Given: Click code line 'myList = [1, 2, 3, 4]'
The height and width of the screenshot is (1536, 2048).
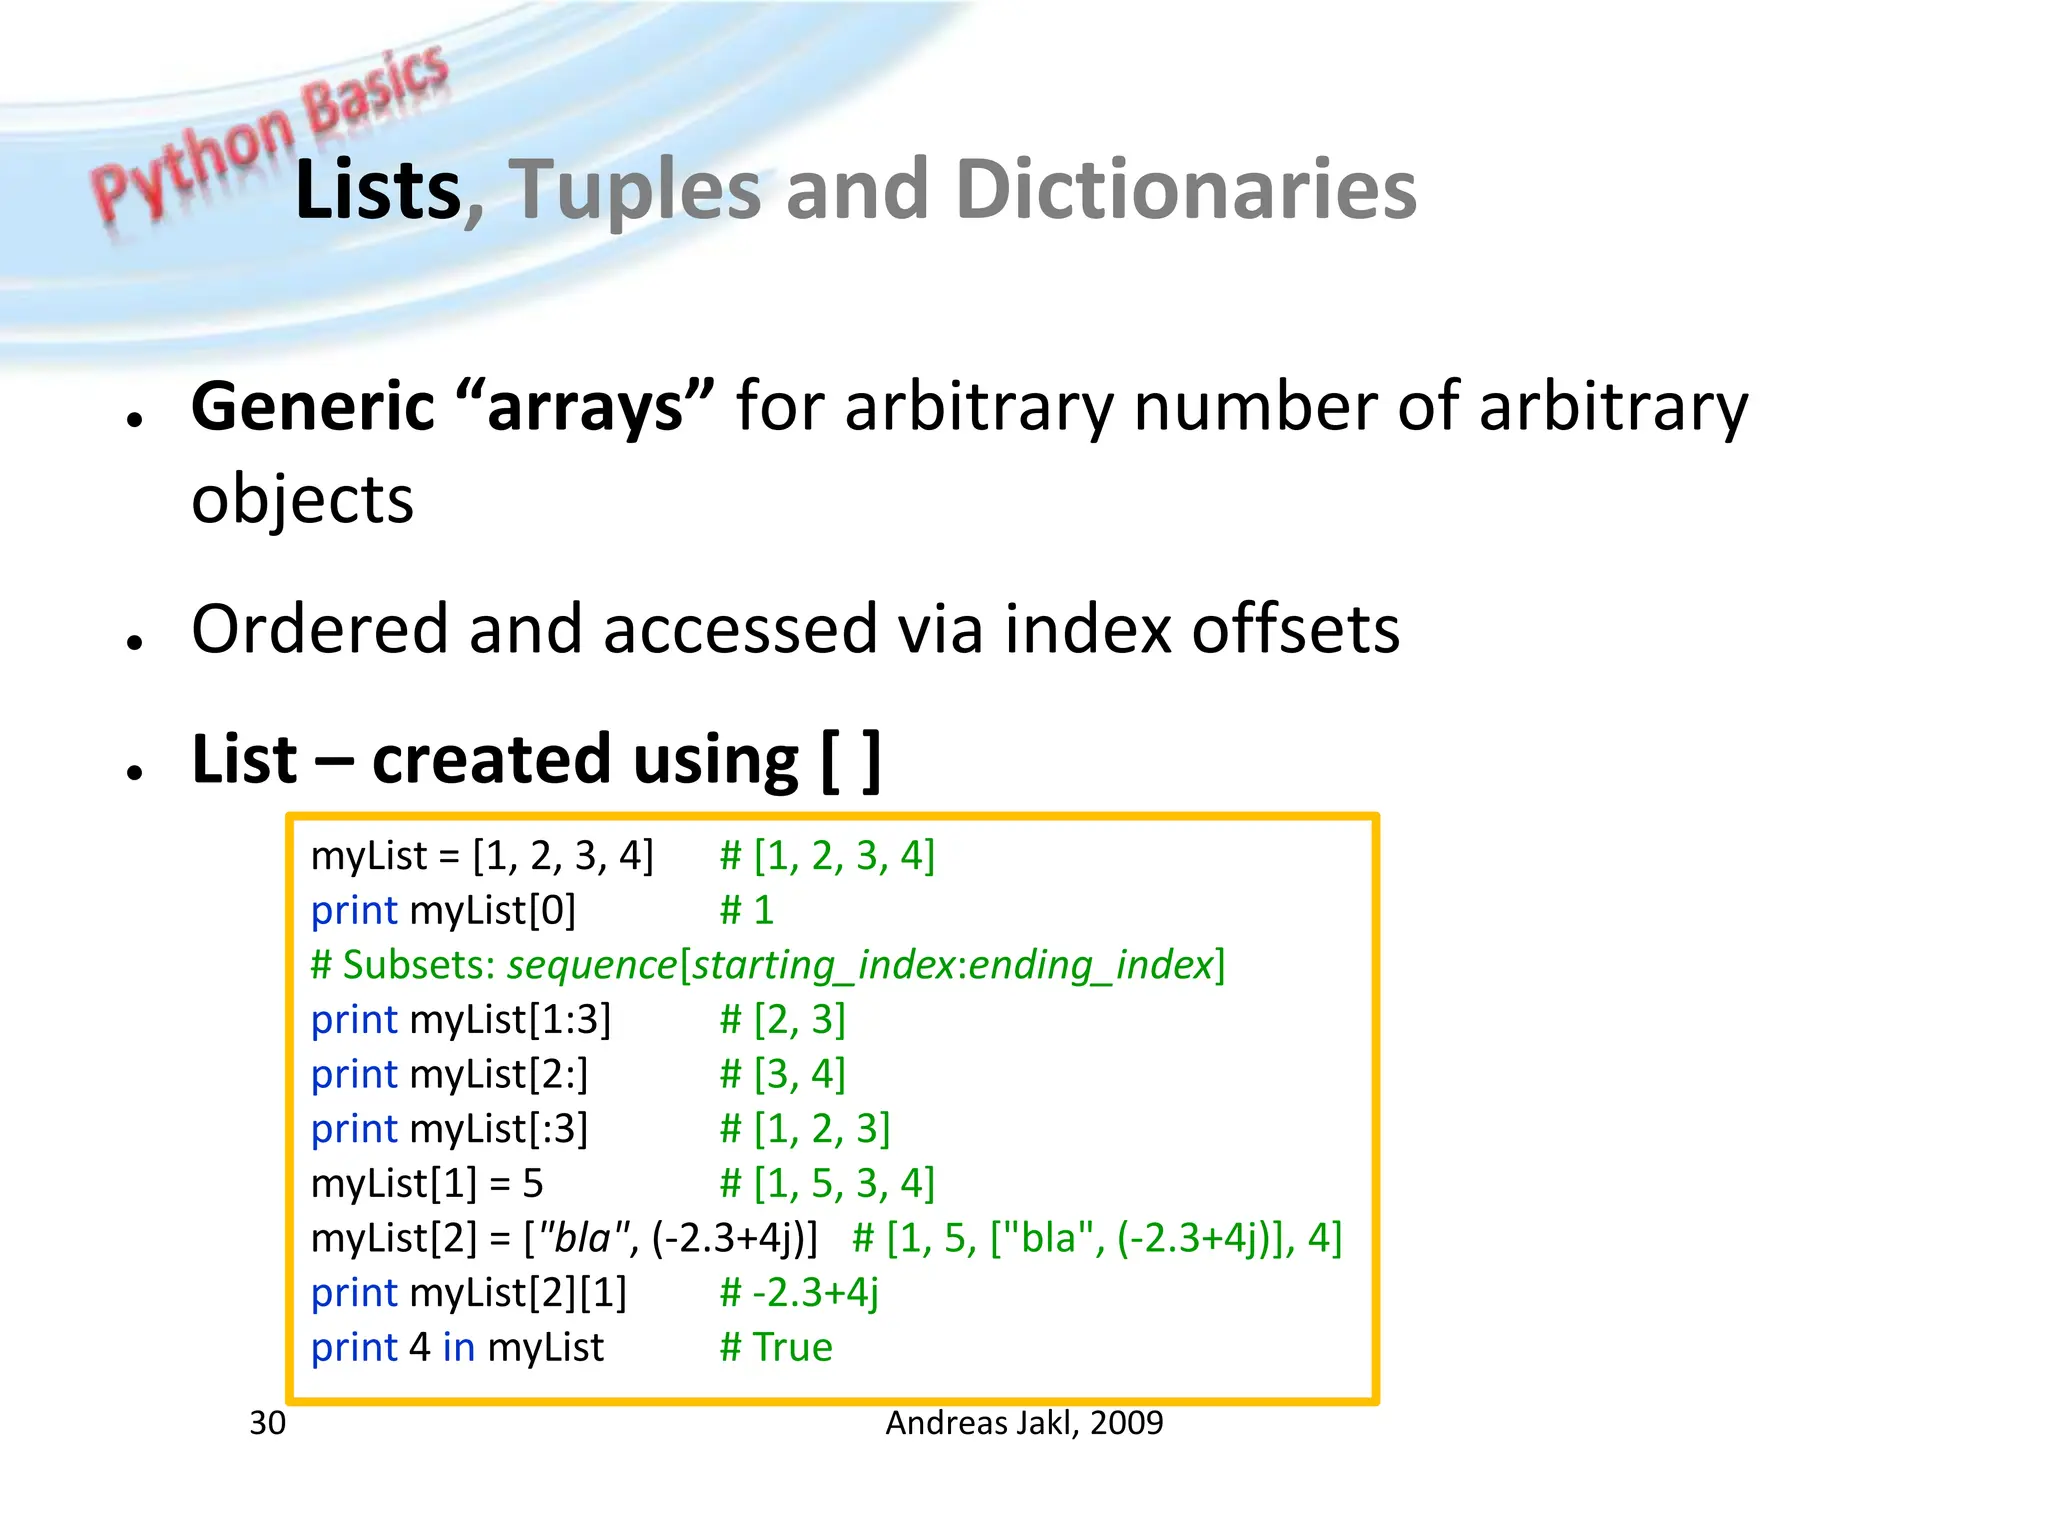Looking at the screenshot, I should coord(482,856).
